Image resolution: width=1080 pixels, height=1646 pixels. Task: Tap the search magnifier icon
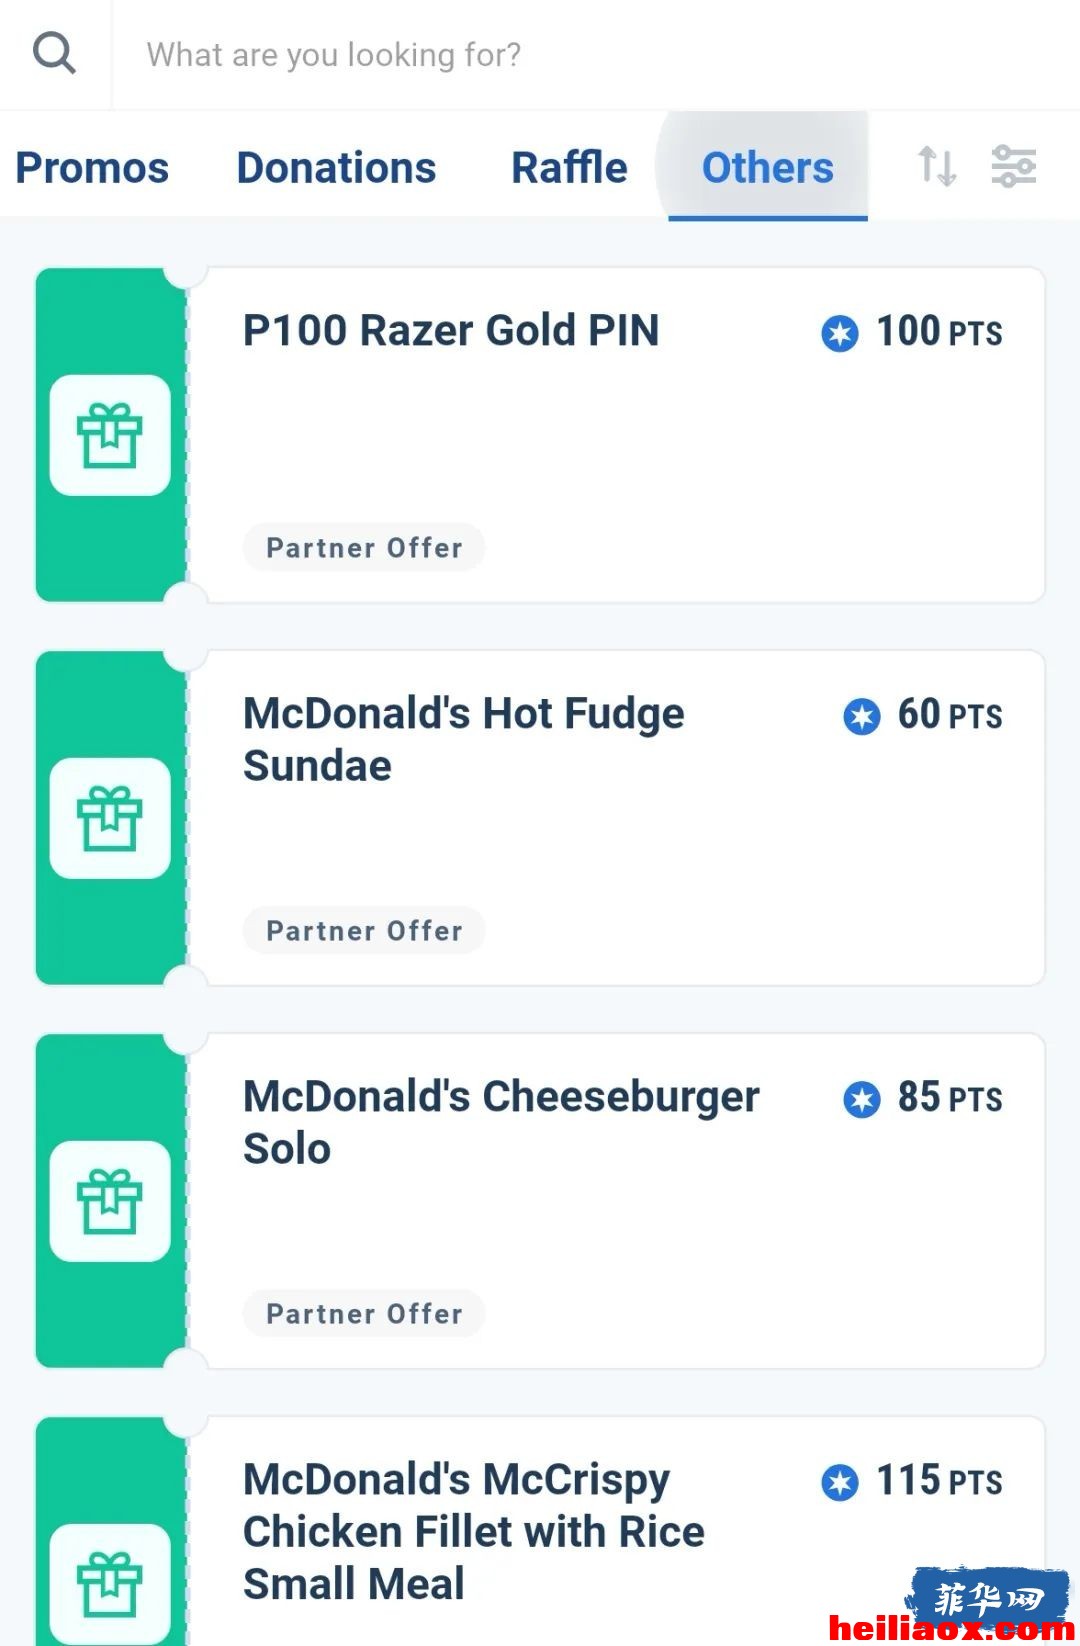[x=54, y=53]
